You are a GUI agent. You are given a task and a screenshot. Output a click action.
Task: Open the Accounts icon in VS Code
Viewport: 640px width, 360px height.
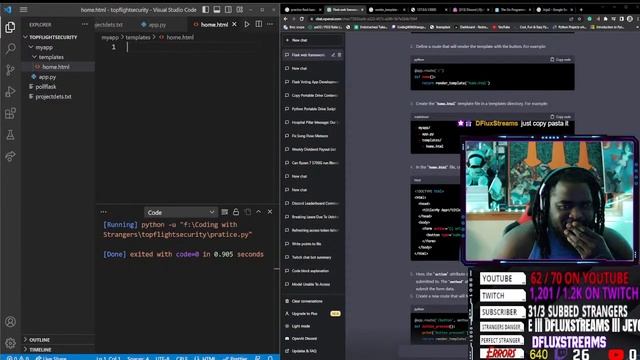10,322
